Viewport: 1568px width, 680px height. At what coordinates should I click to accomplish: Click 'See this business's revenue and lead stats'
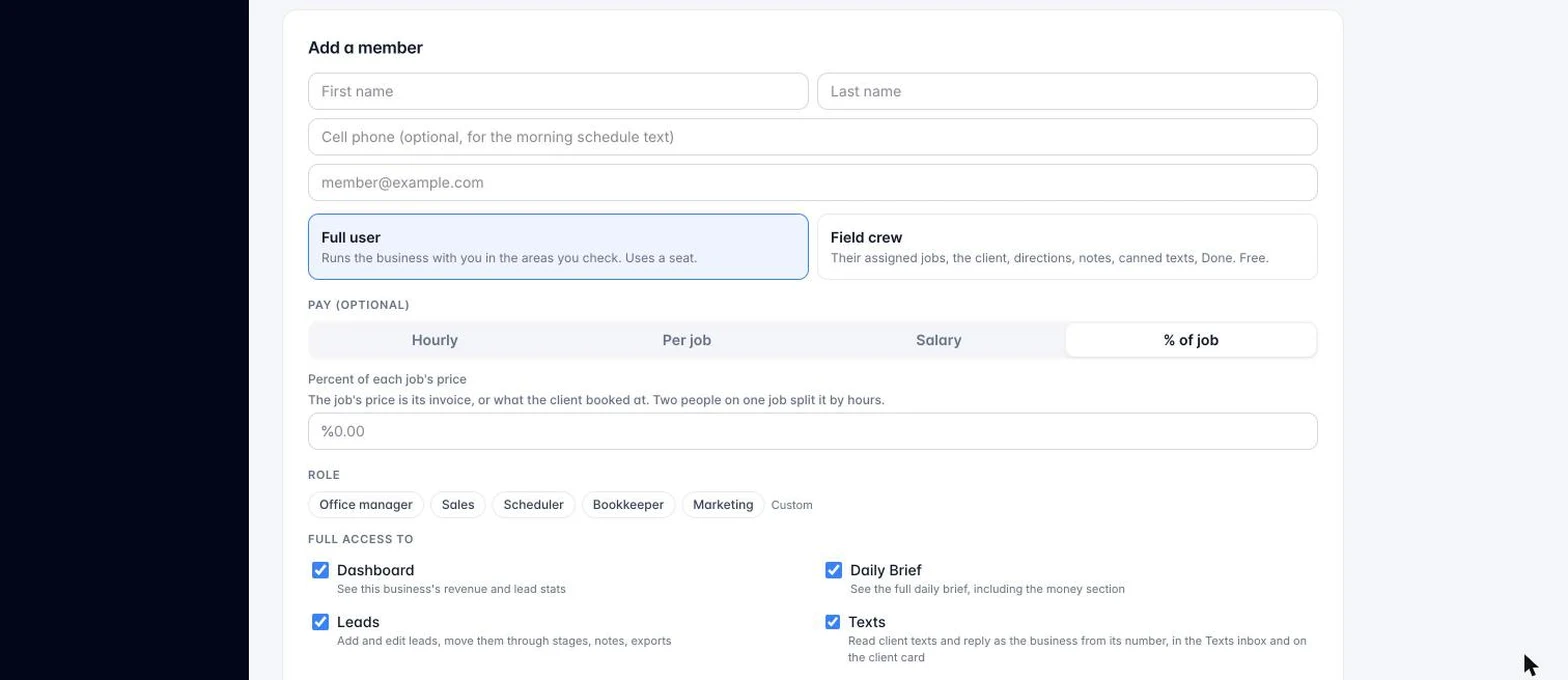tap(451, 589)
